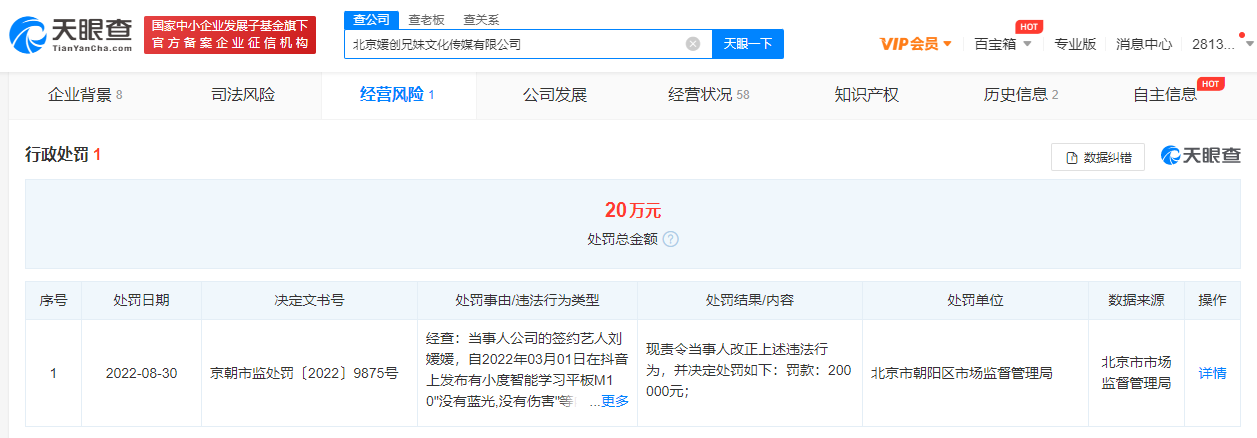
Task: Click the help question mark beside 处罚总金额
Action: click(671, 240)
